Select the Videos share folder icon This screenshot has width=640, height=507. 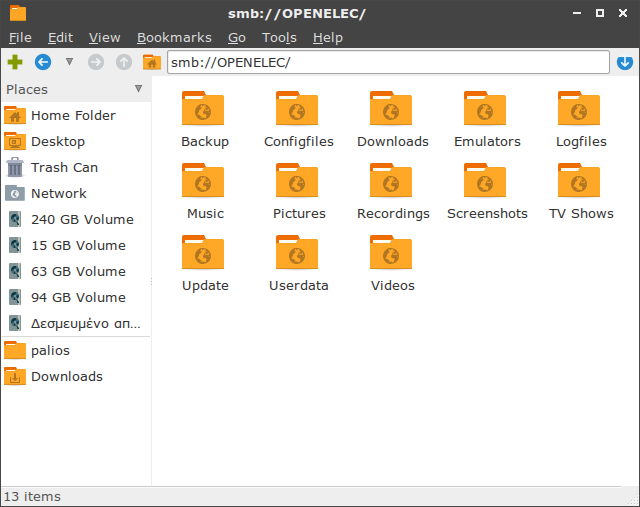391,252
